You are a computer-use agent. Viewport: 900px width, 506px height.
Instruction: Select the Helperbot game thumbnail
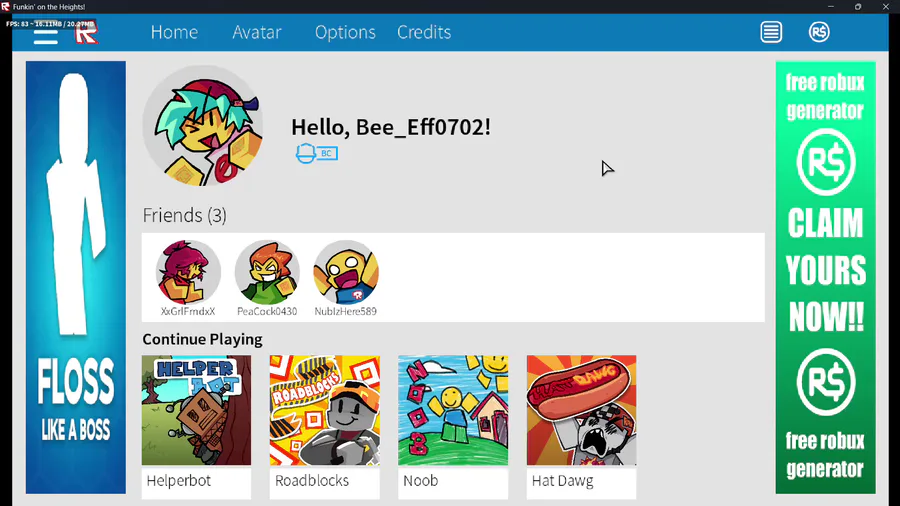(x=196, y=410)
